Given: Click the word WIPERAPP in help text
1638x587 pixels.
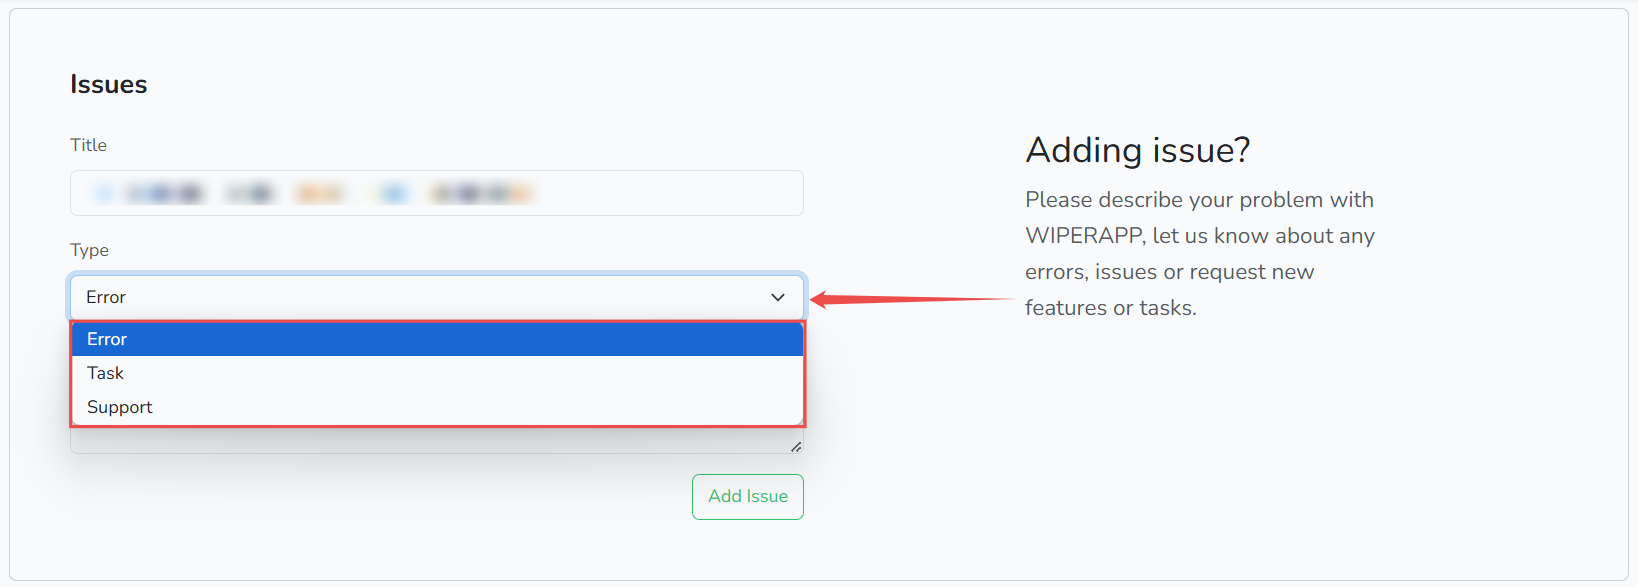Looking at the screenshot, I should pyautogui.click(x=1084, y=236).
